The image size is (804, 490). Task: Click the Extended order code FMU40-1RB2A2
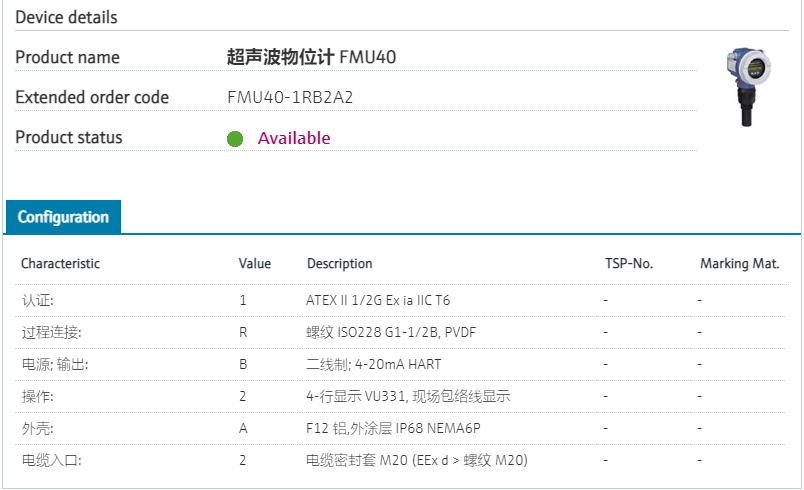click(290, 98)
